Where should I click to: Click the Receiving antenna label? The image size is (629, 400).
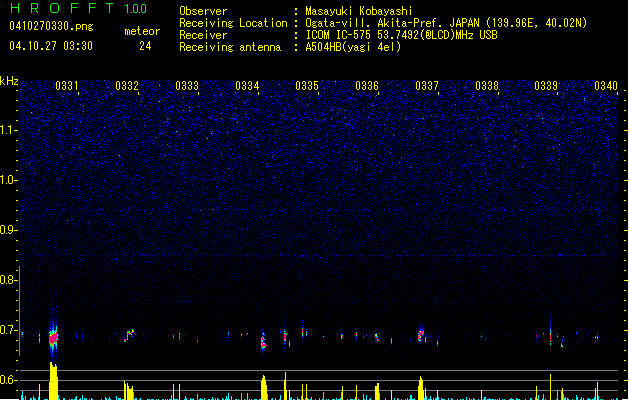tap(230, 47)
